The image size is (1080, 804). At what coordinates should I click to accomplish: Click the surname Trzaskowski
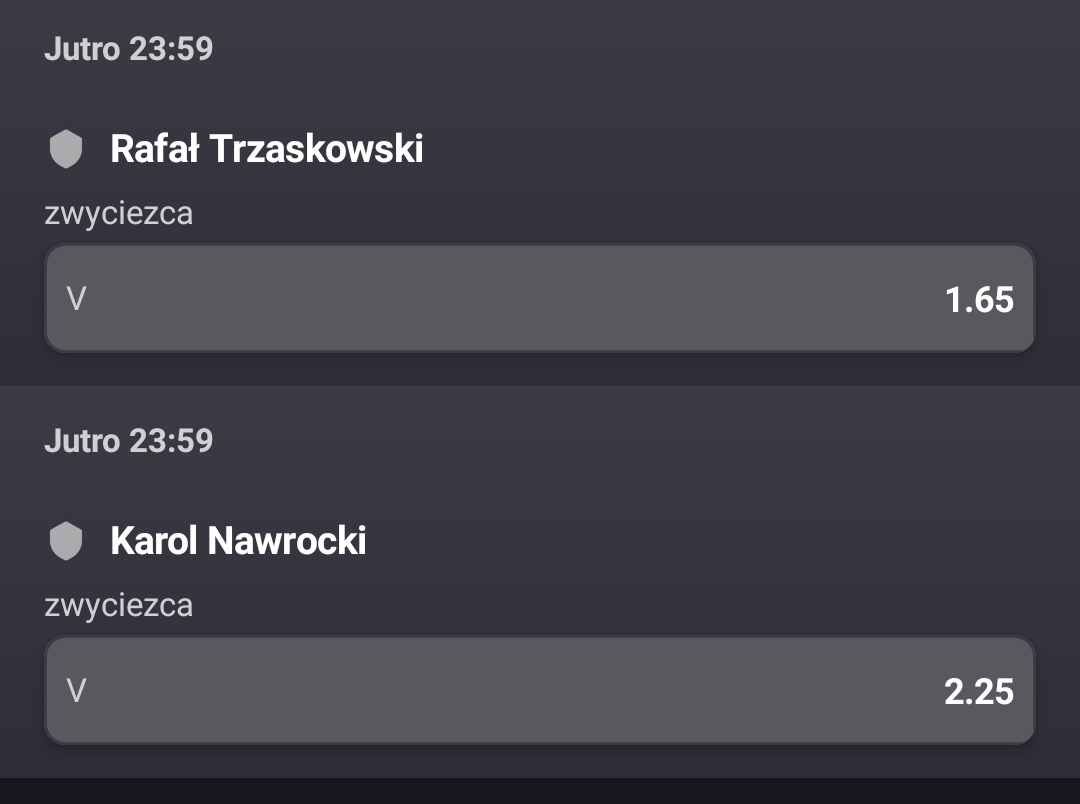(x=316, y=149)
